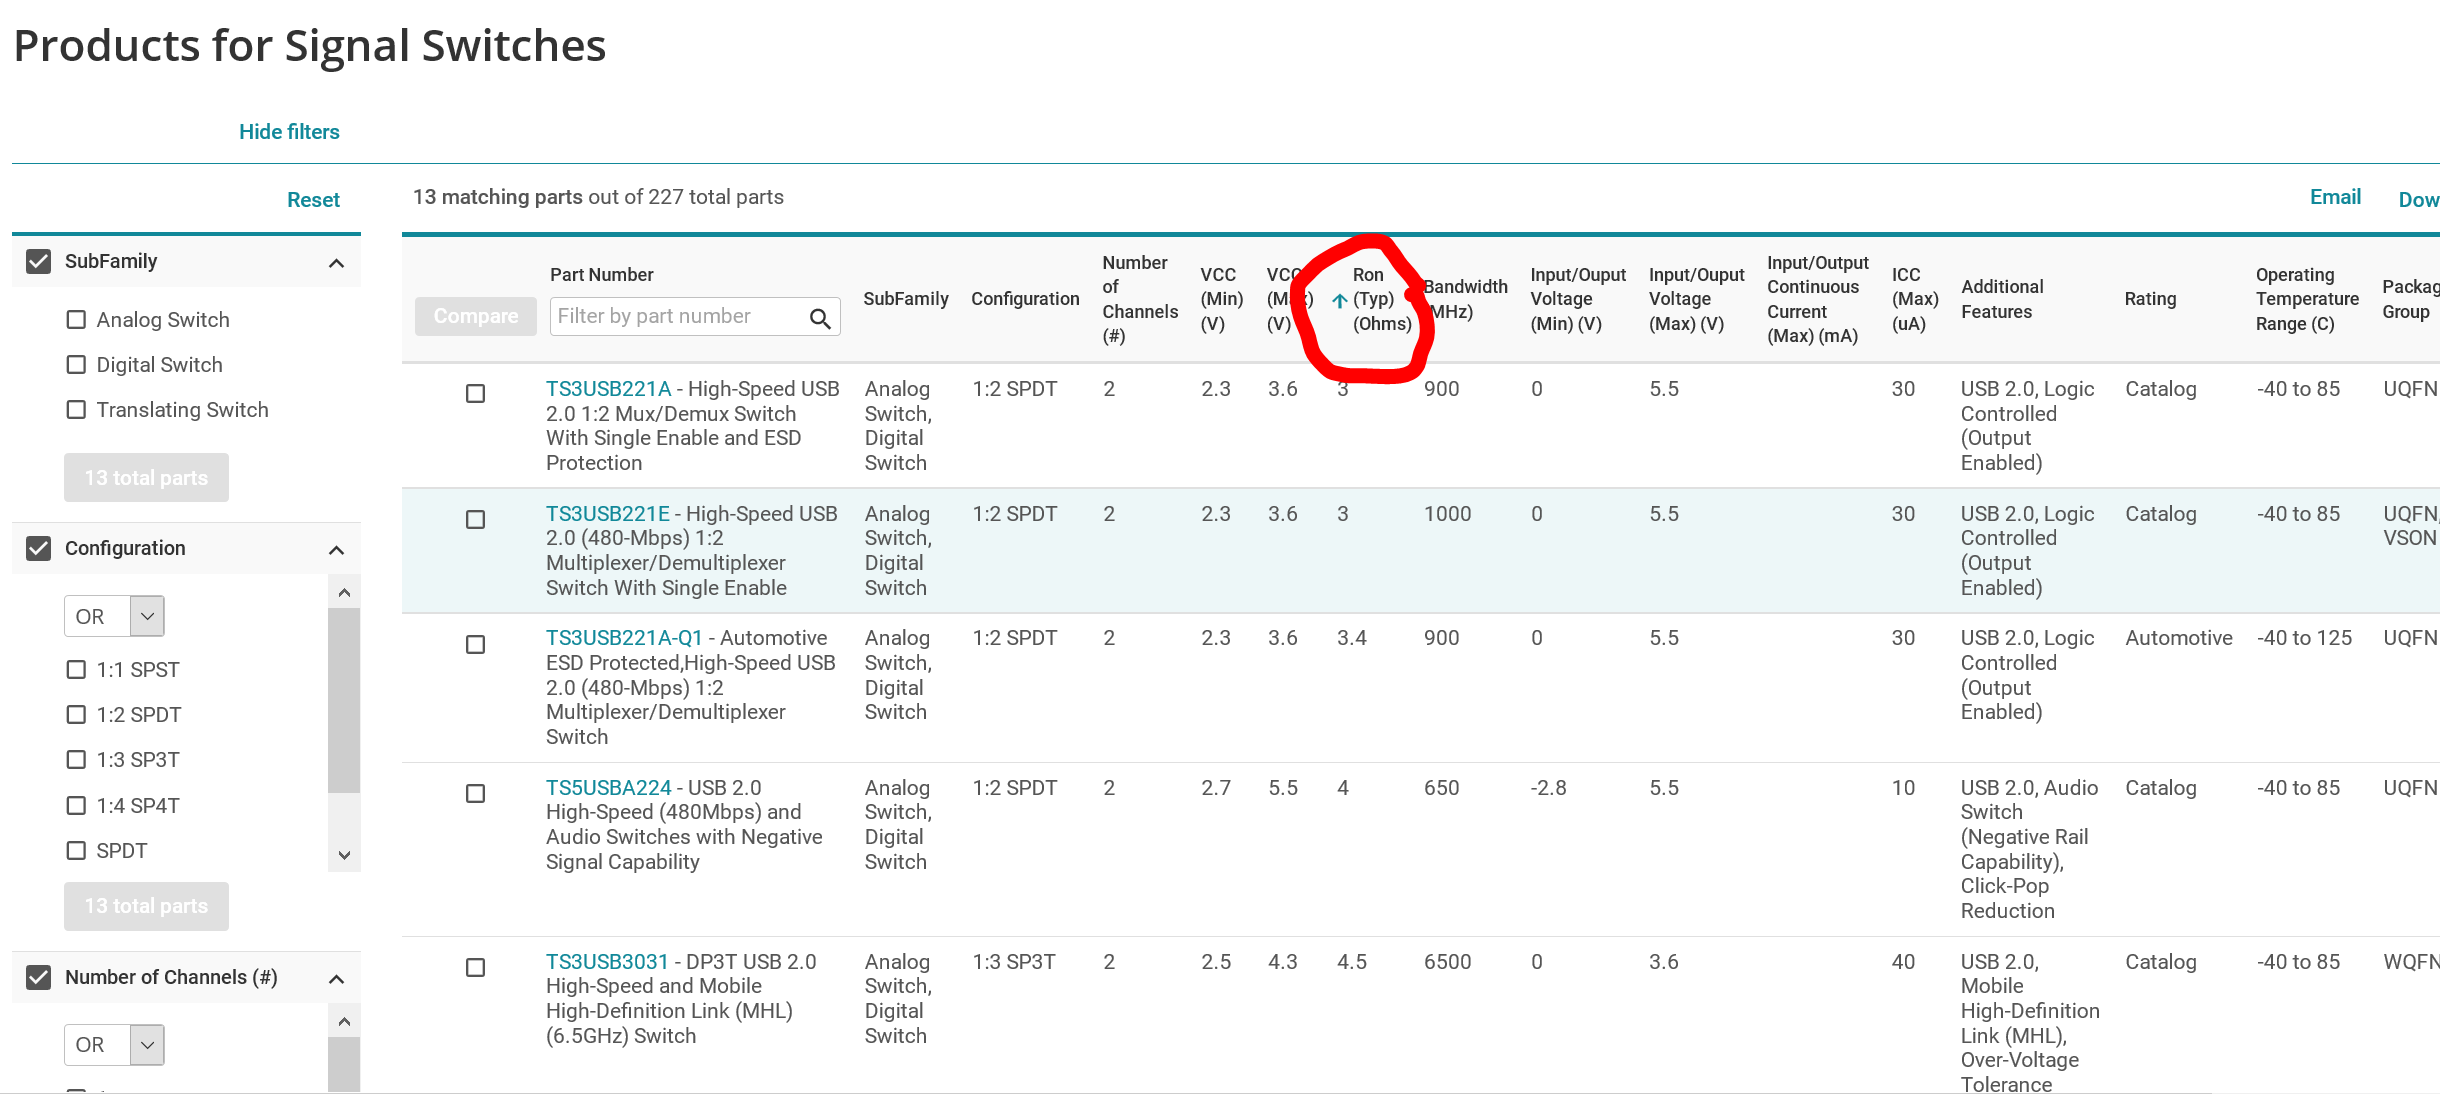Screen dimensions: 2440x1094
Task: Collapse the Number of Channels section
Action: (x=337, y=979)
